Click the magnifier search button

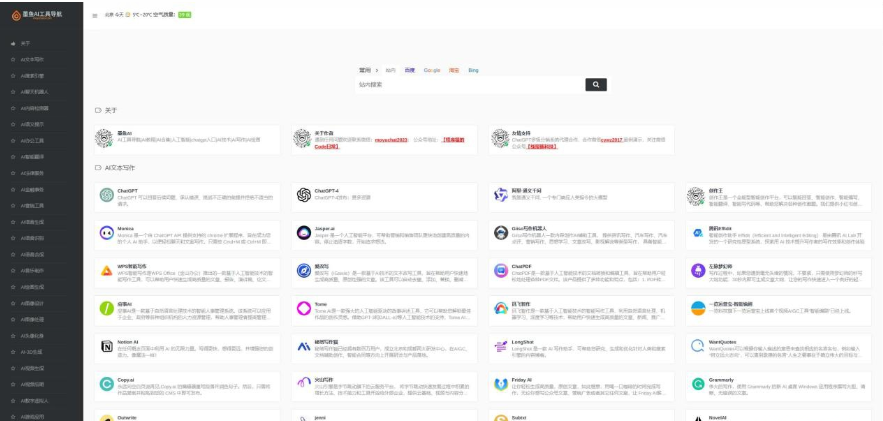596,85
